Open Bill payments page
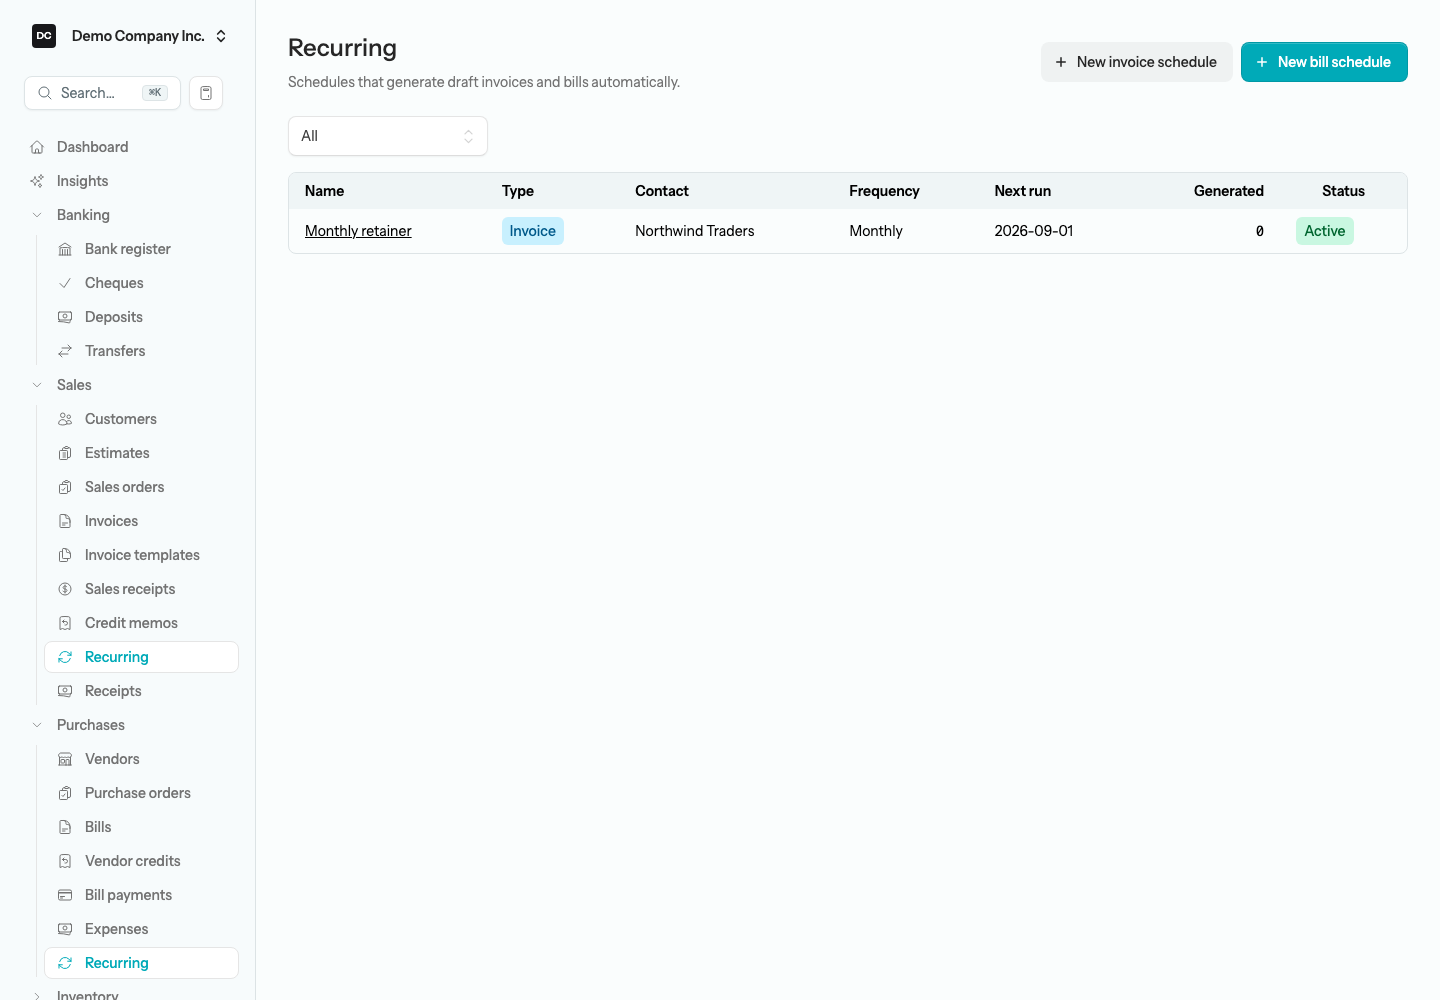Viewport: 1440px width, 1000px height. [x=141, y=895]
